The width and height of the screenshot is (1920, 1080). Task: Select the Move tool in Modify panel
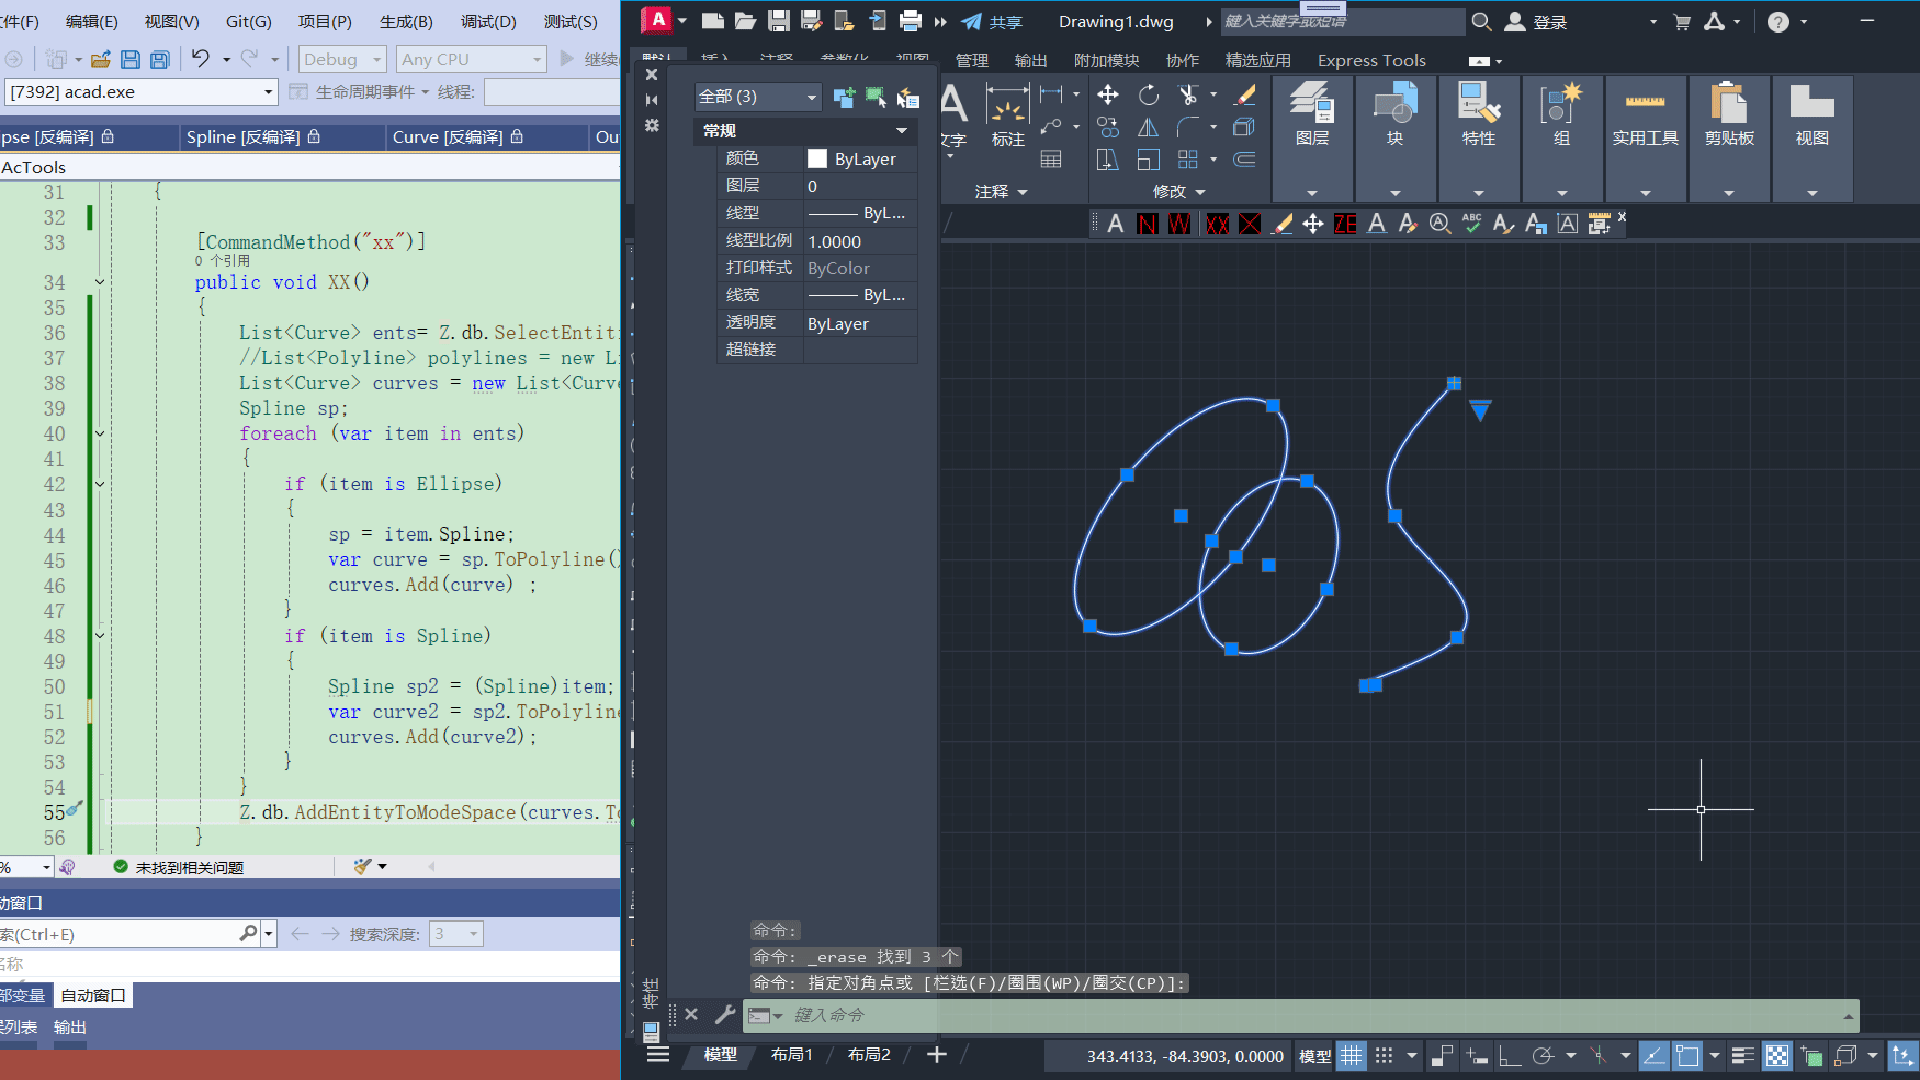point(1107,95)
